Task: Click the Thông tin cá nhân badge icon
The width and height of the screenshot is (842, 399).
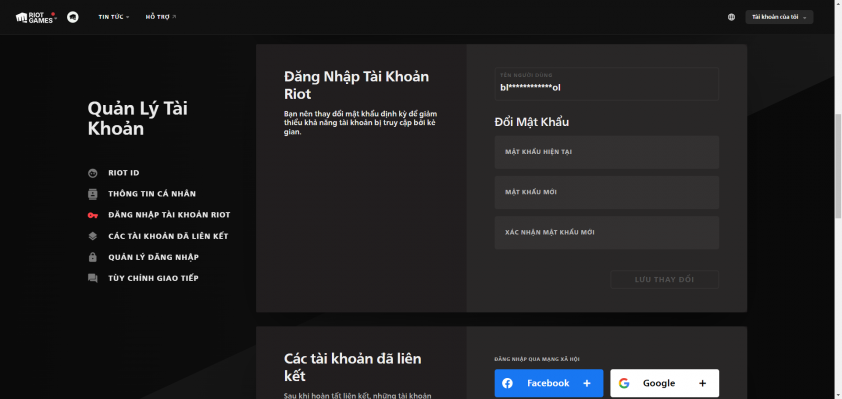Action: tap(93, 194)
